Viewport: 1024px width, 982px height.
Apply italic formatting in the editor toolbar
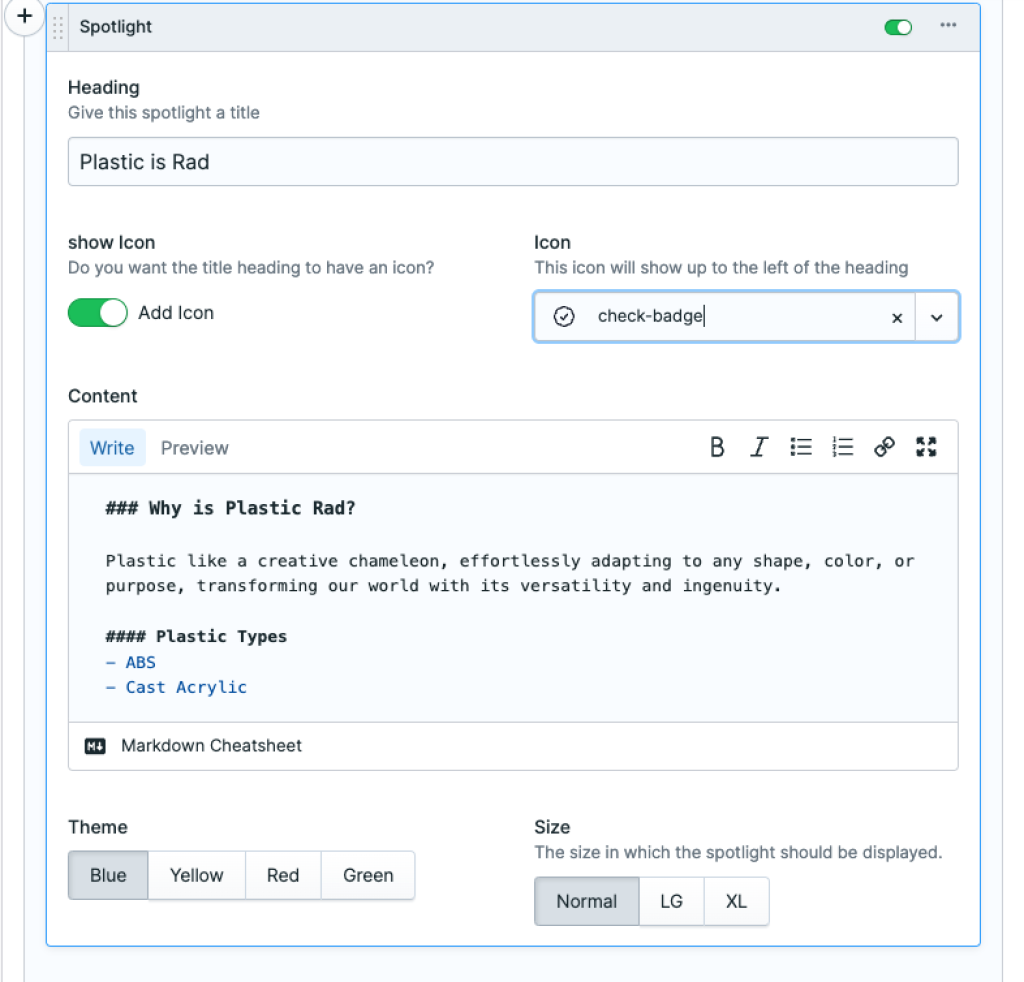click(759, 447)
